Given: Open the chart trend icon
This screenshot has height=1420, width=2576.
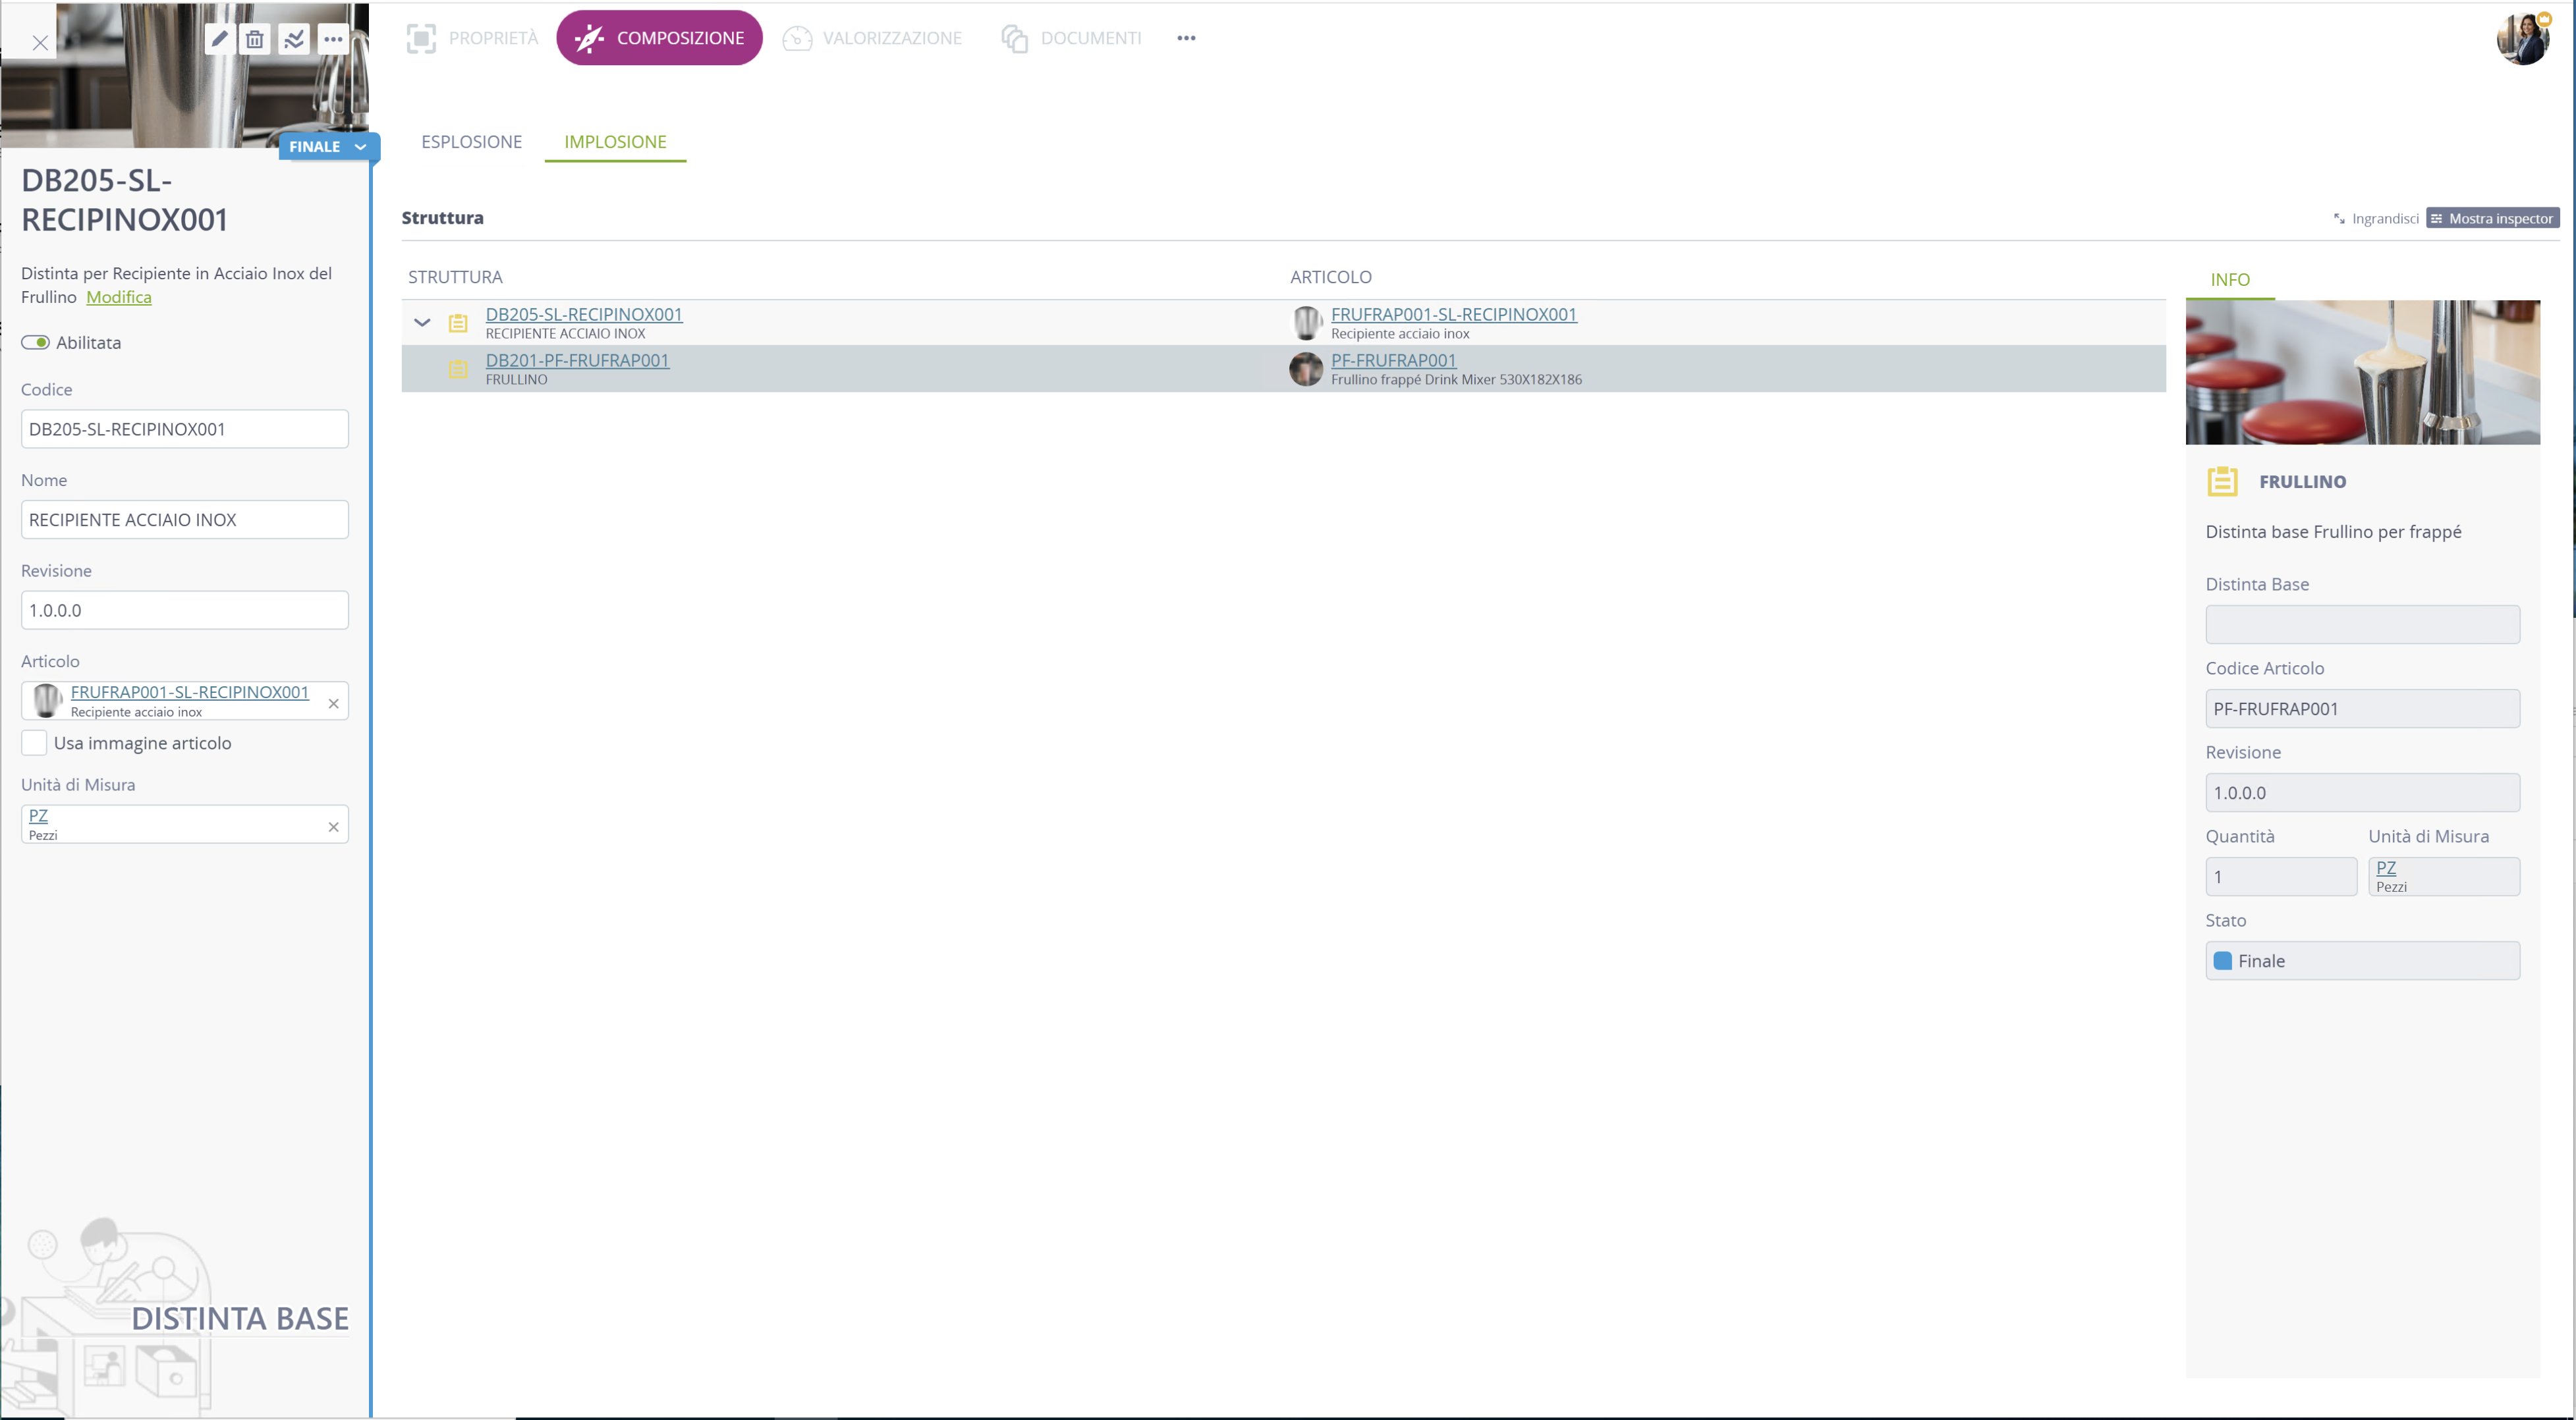Looking at the screenshot, I should 294,39.
